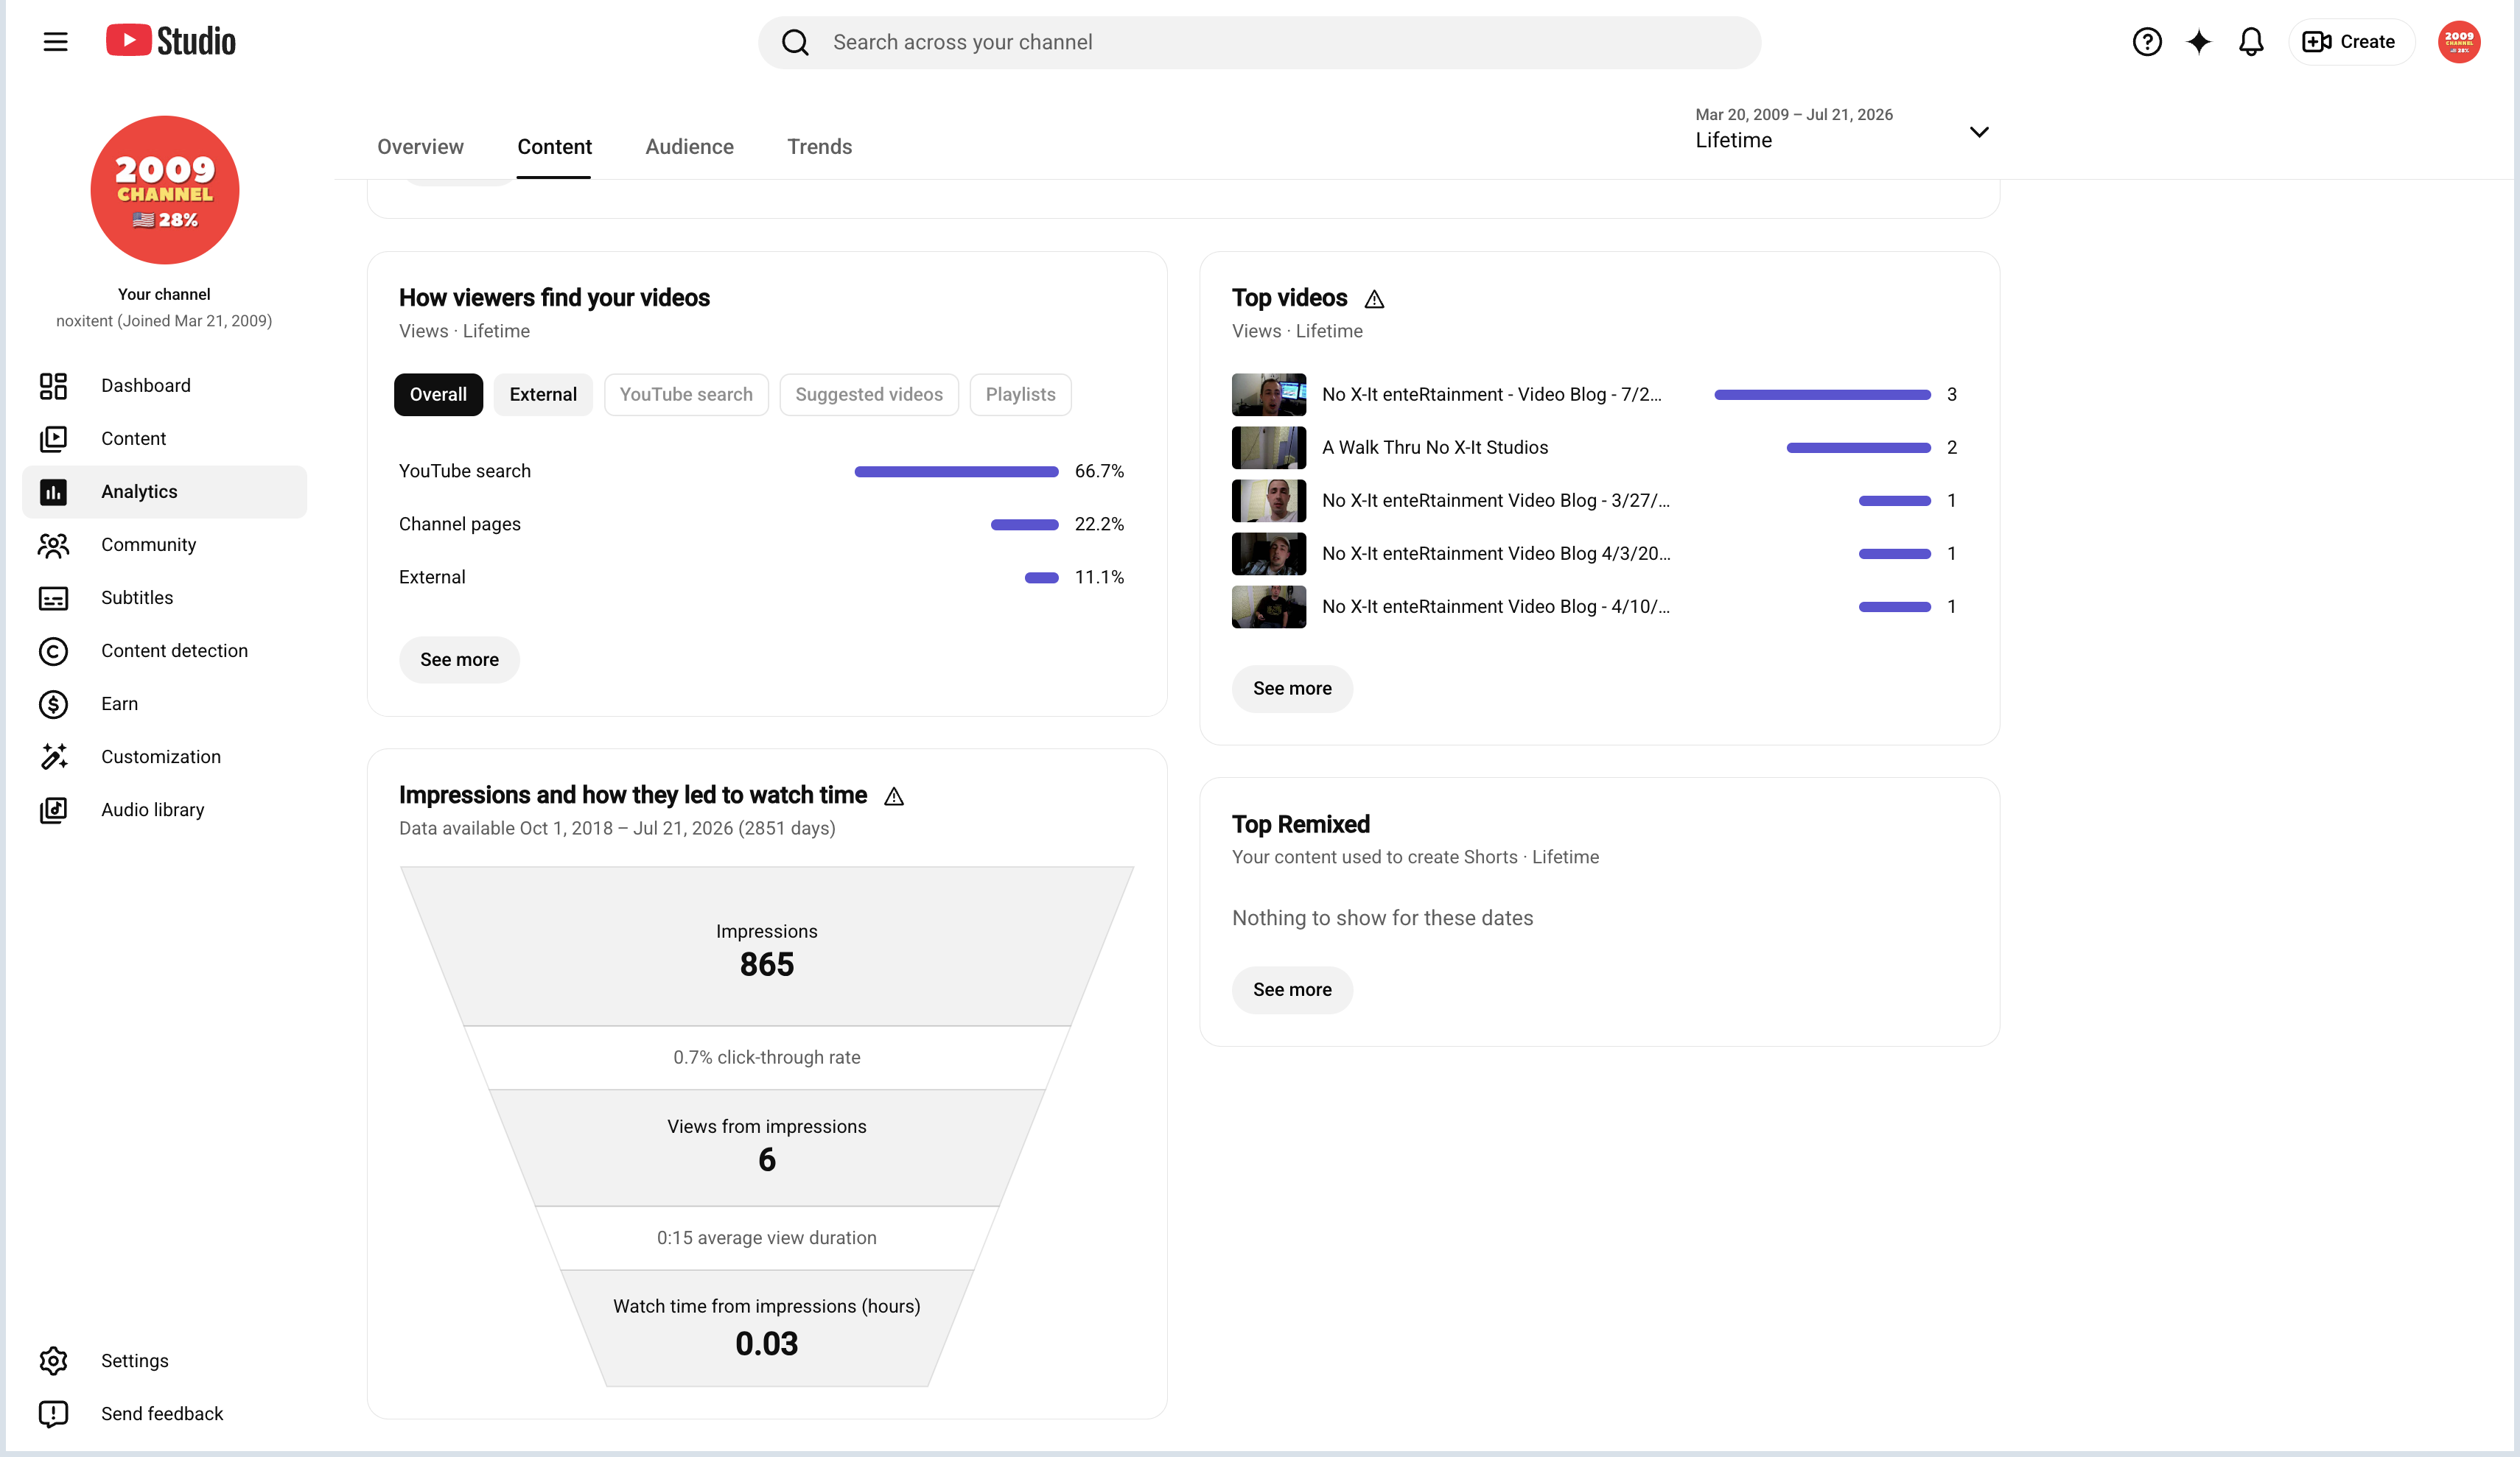
Task: Open the hamburger navigation menu
Action: point(55,42)
